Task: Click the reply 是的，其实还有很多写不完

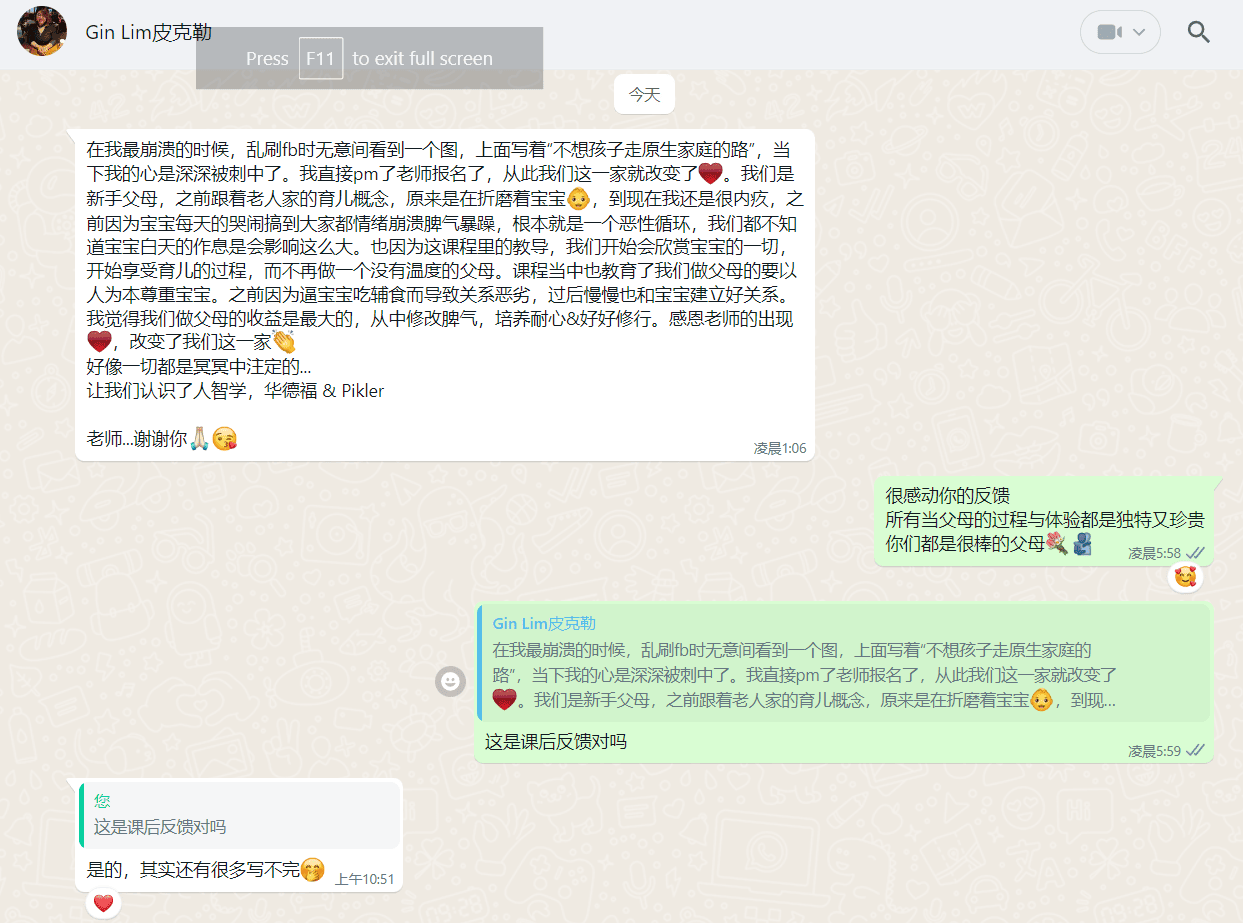Action: pos(205,870)
